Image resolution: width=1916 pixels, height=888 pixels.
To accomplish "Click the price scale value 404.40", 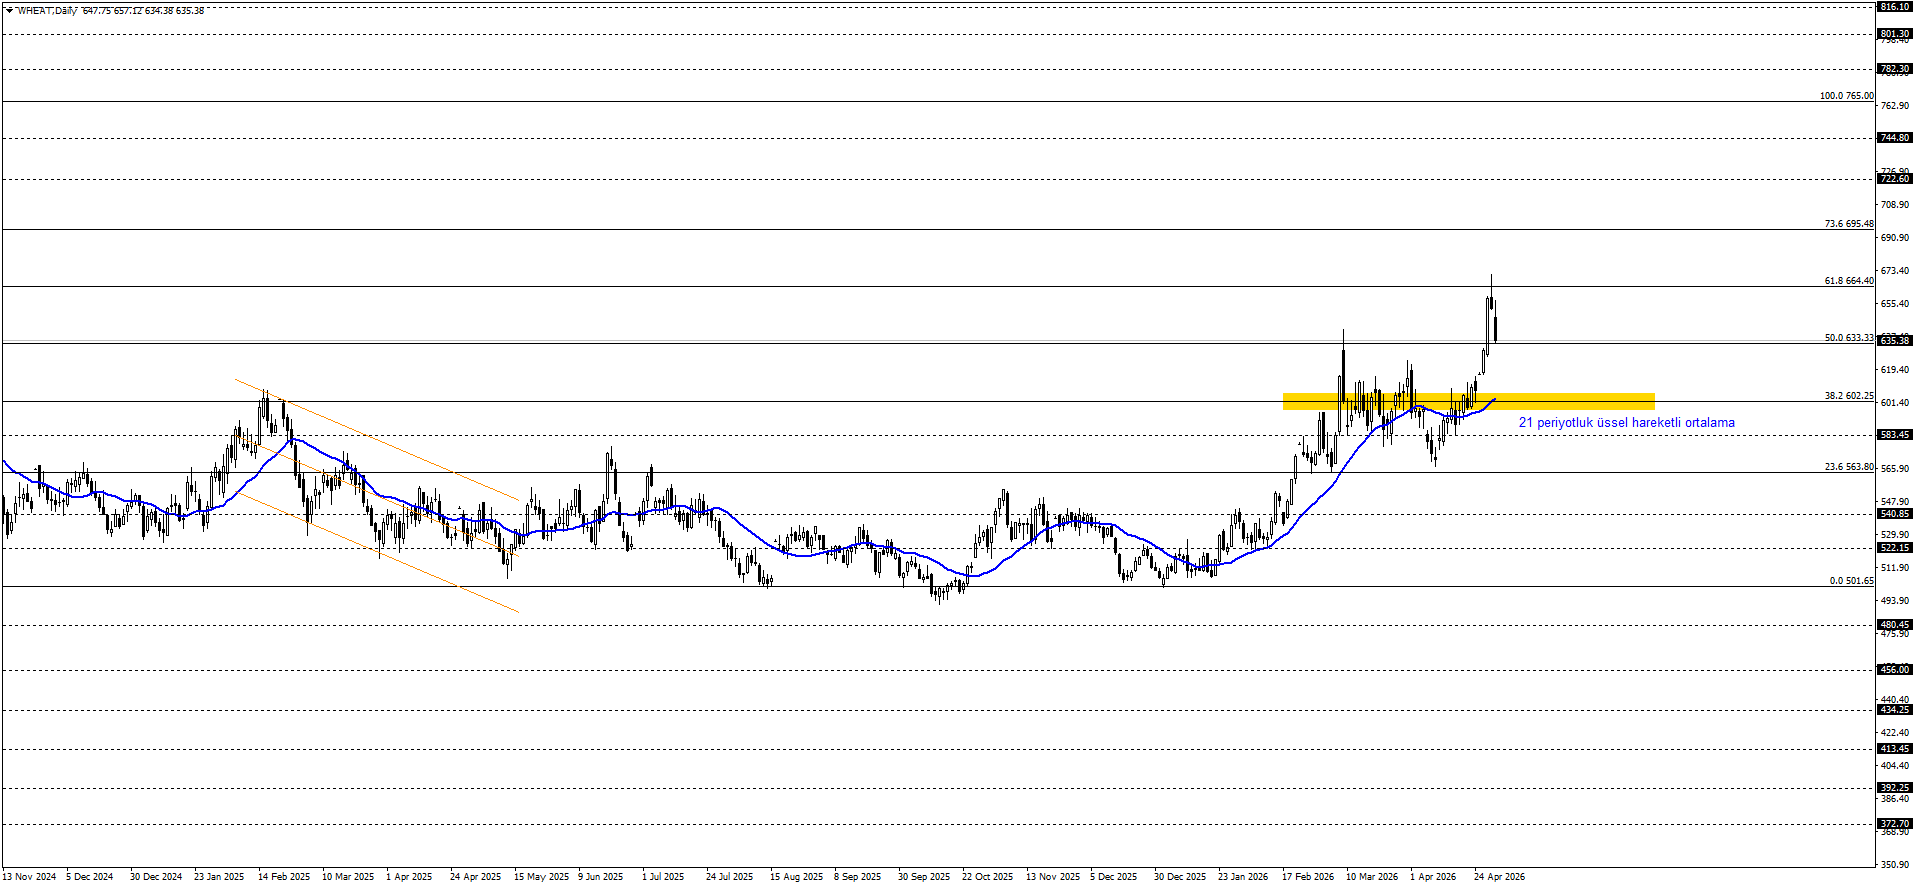I will pos(1895,766).
